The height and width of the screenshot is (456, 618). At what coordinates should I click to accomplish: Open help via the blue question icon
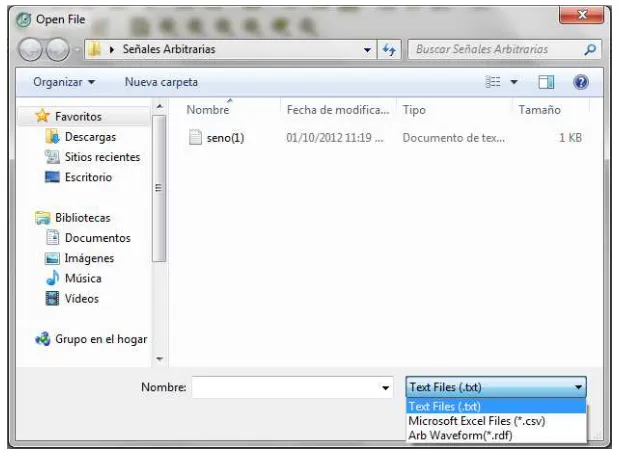pyautogui.click(x=581, y=82)
